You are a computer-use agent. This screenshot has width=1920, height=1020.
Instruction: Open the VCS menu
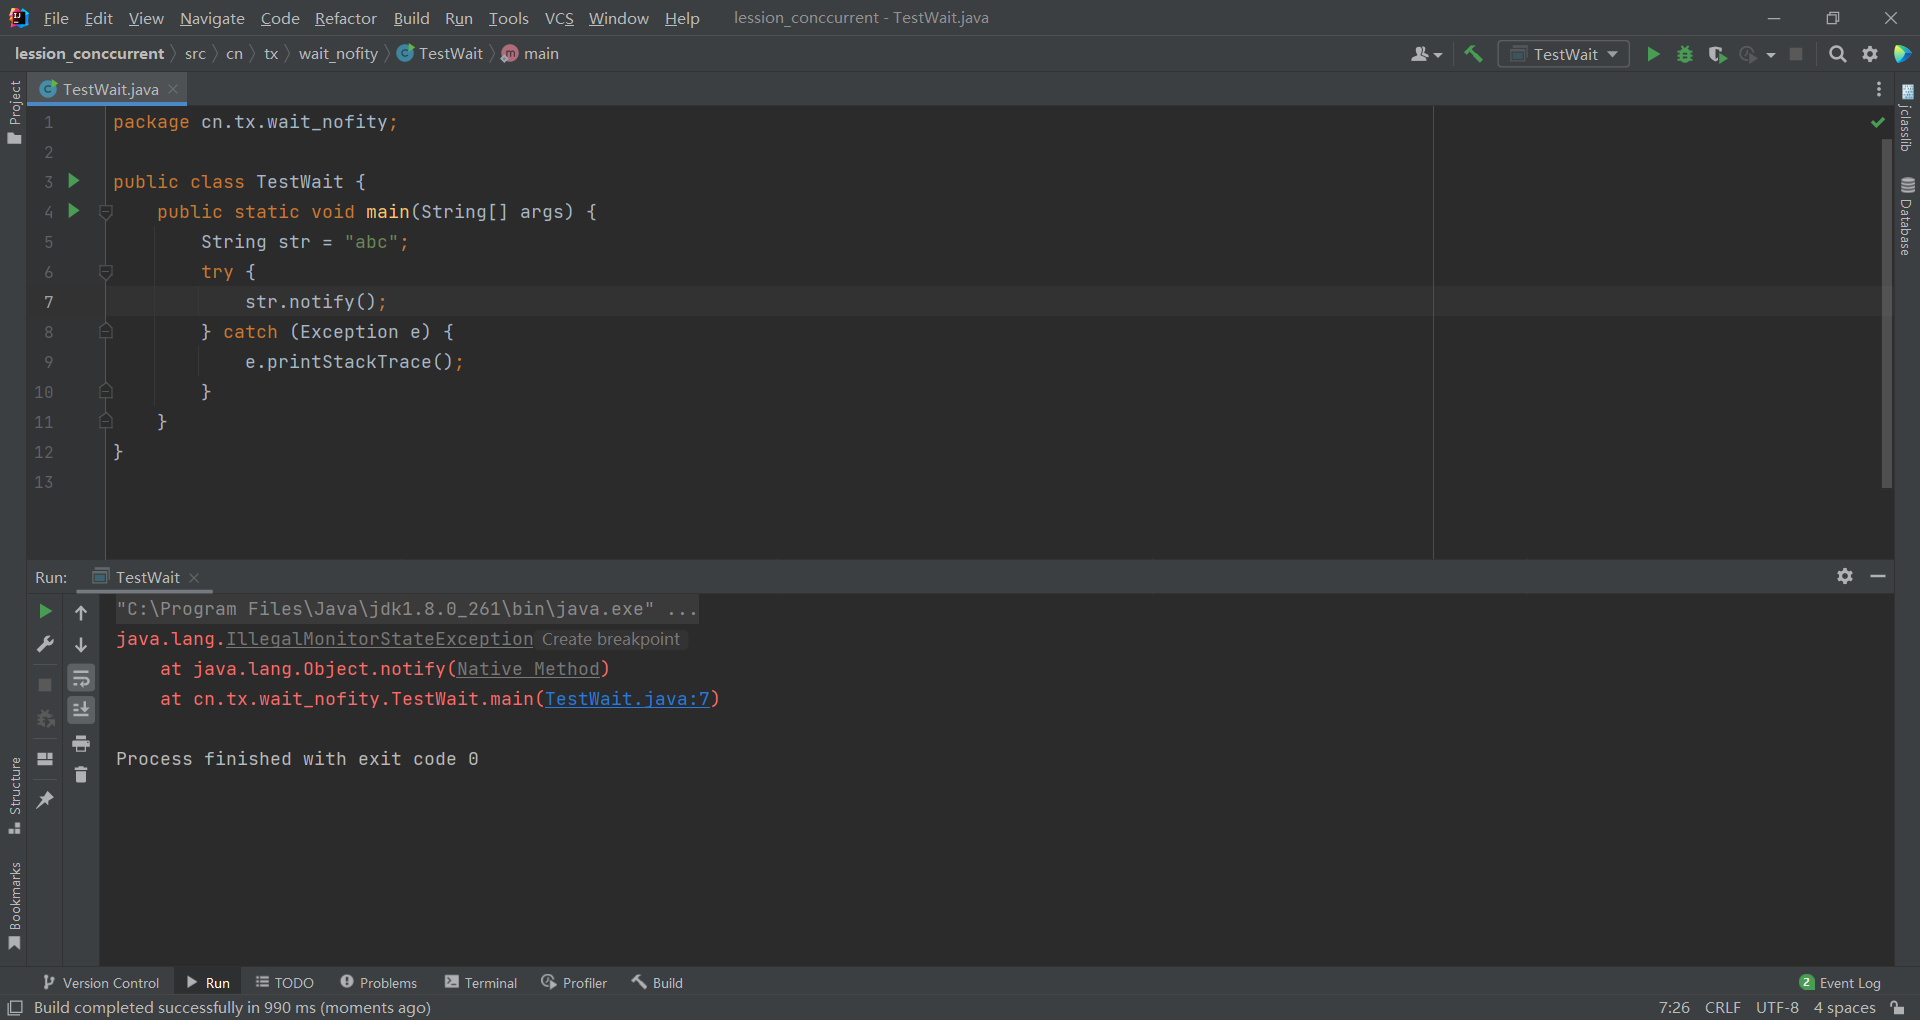tap(559, 18)
